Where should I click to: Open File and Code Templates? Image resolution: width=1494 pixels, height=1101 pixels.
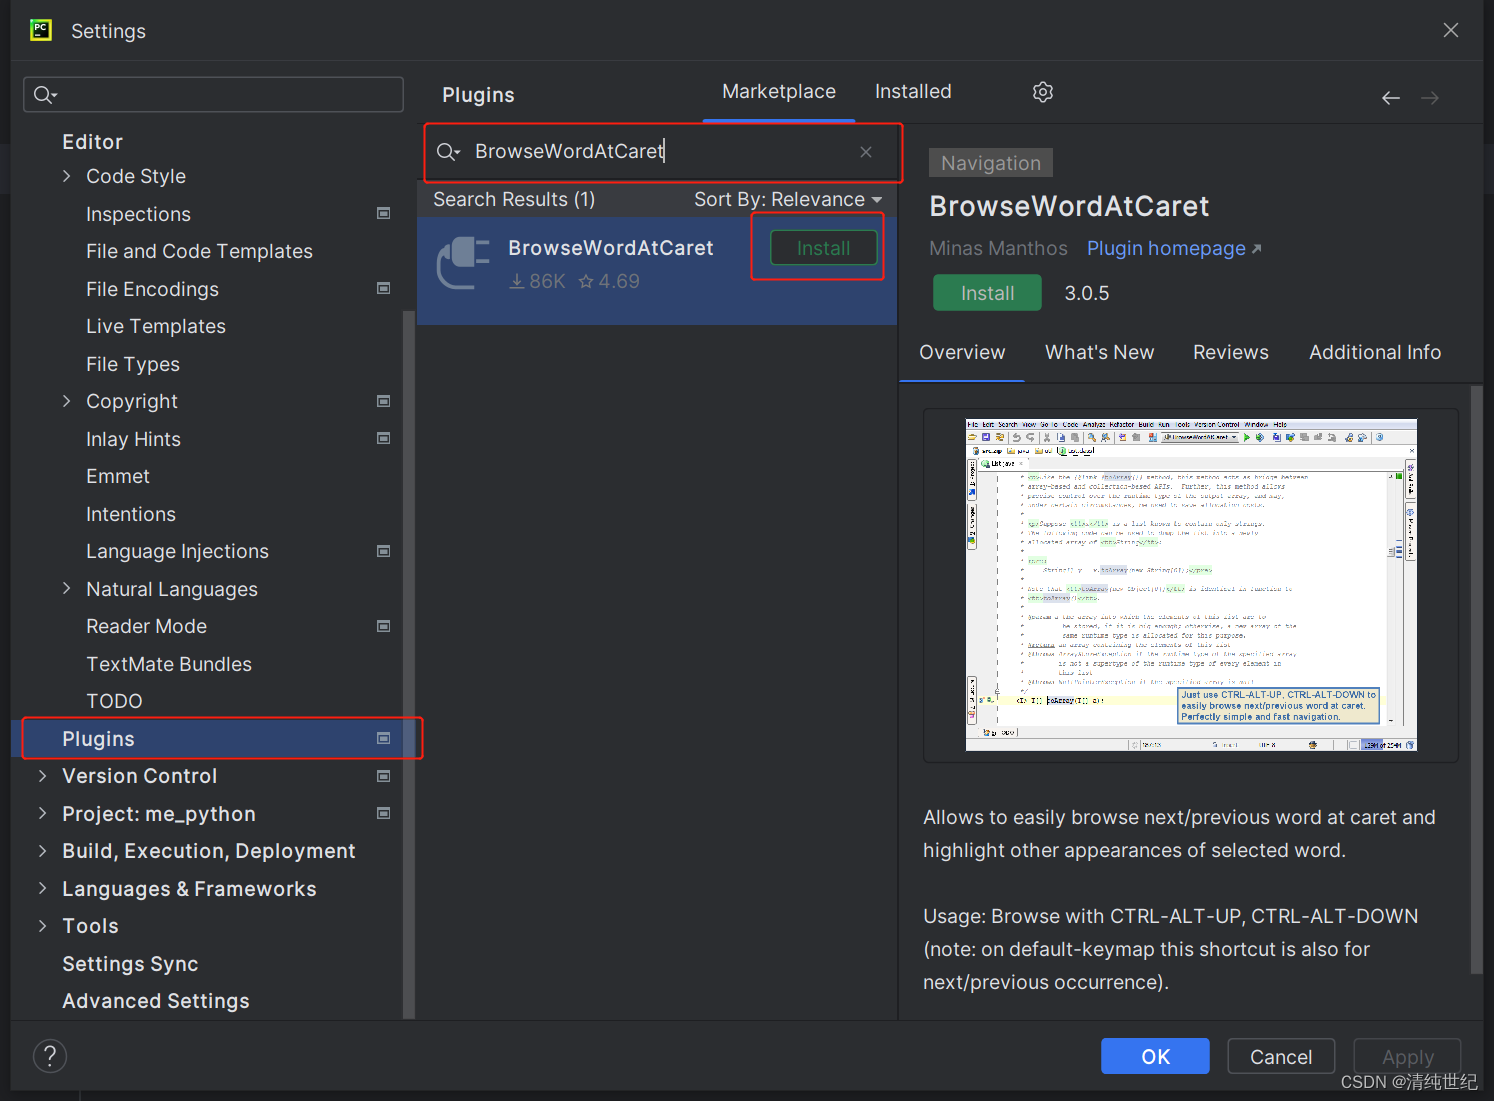(199, 251)
